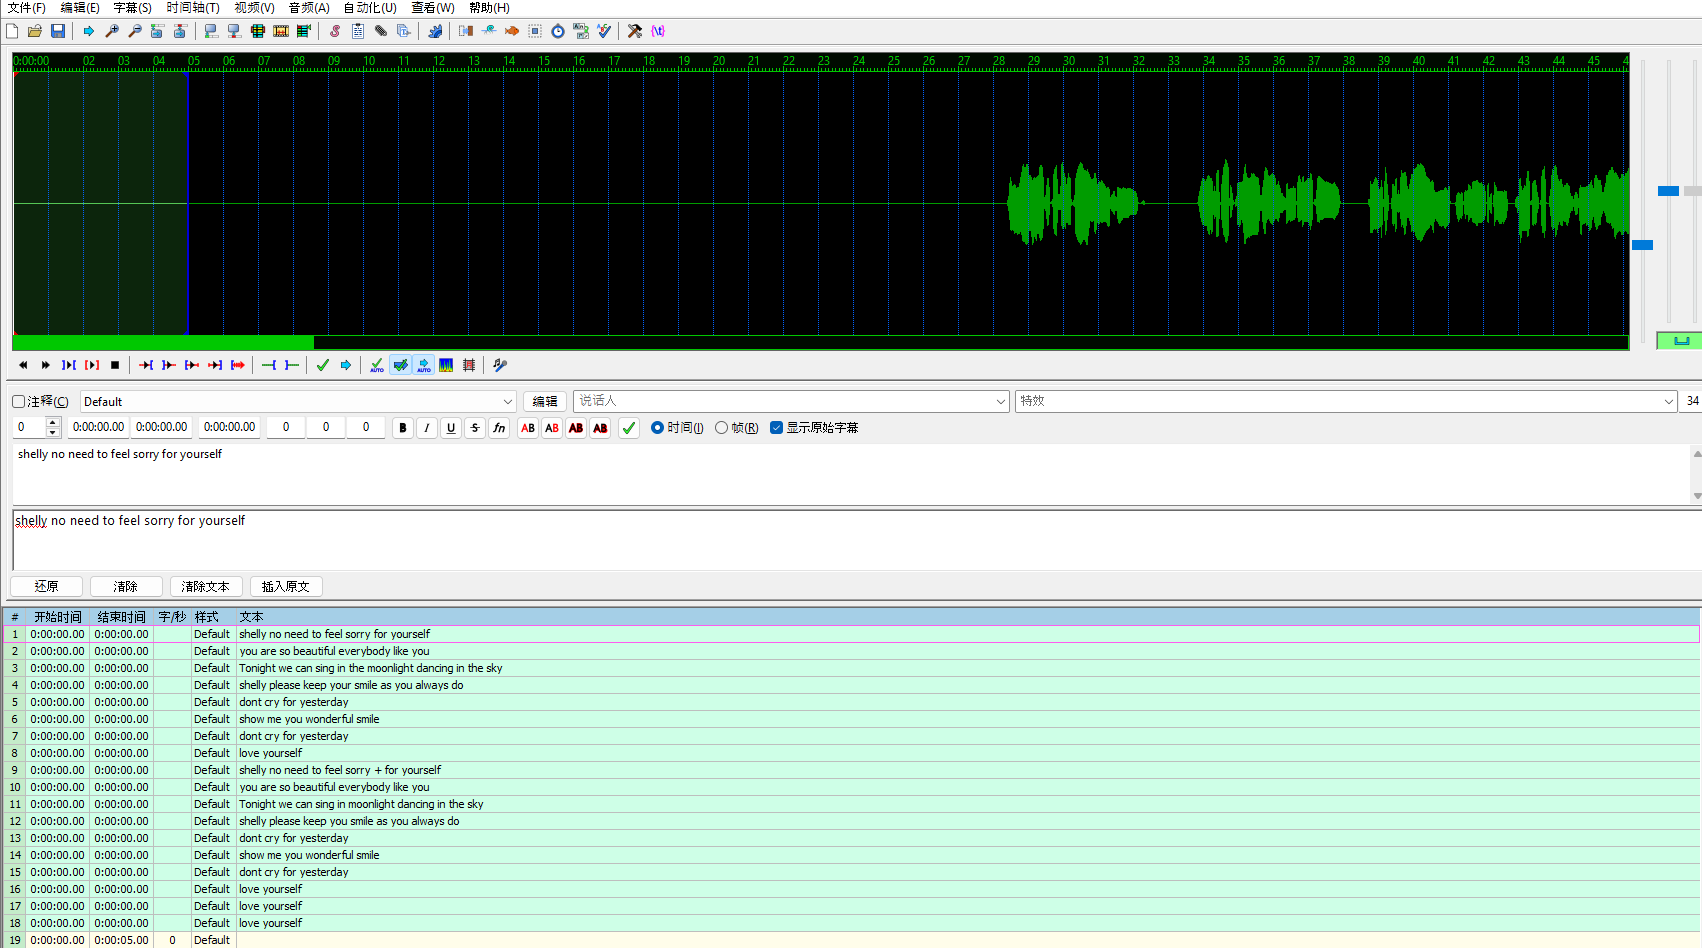Viewport: 1702px width, 948px height.
Task: Enable the 注释 comment checkbox
Action: point(19,402)
